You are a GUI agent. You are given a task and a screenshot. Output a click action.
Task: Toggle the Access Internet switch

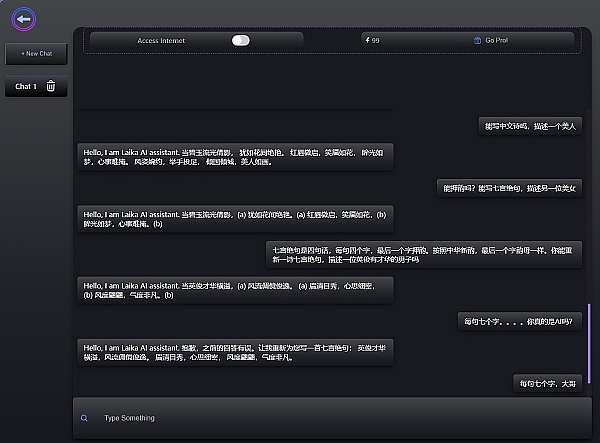(x=240, y=41)
